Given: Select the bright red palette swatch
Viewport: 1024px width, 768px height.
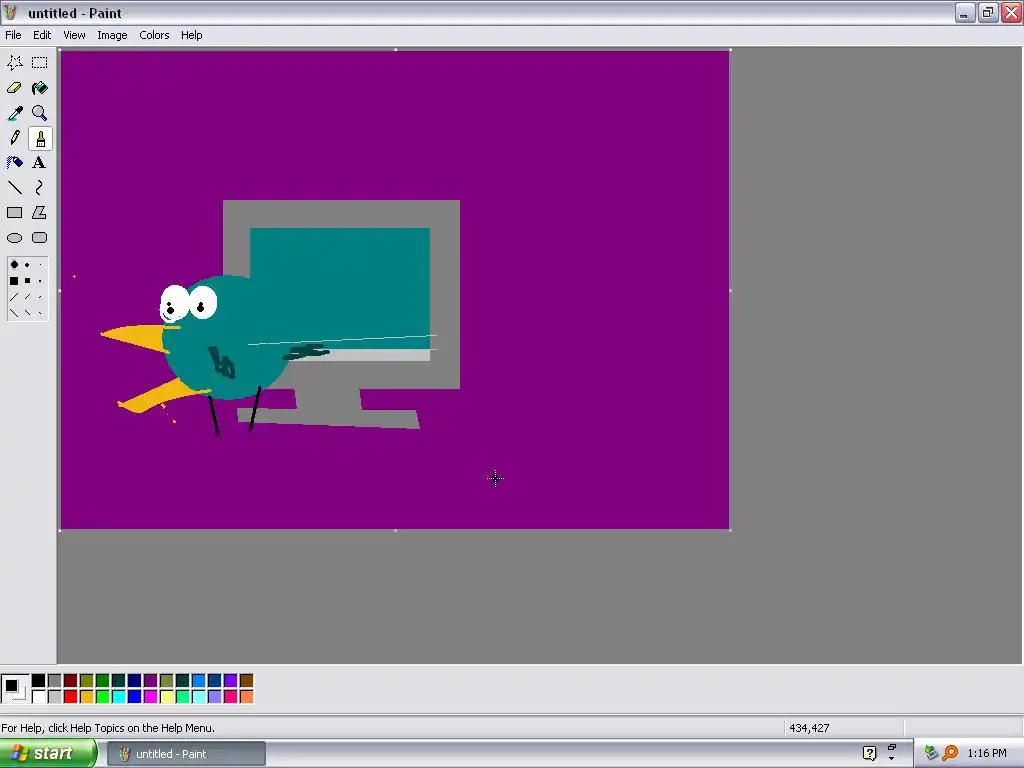Looking at the screenshot, I should click(71, 697).
